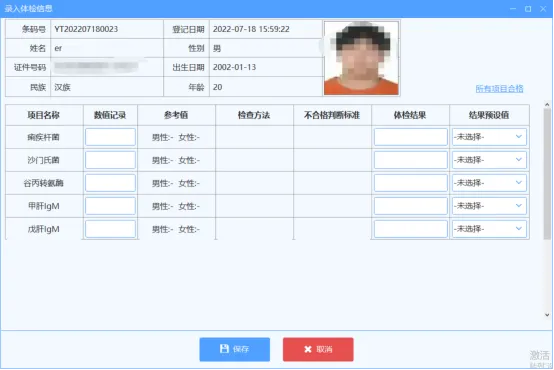Click the 项目名称 column header

(x=44, y=115)
